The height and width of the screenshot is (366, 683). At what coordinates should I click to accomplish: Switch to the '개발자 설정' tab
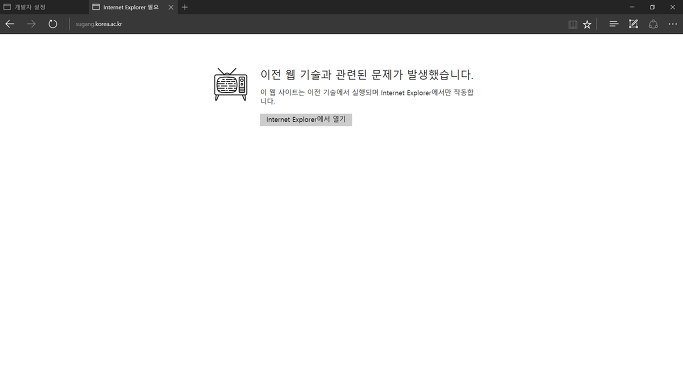[x=44, y=7]
